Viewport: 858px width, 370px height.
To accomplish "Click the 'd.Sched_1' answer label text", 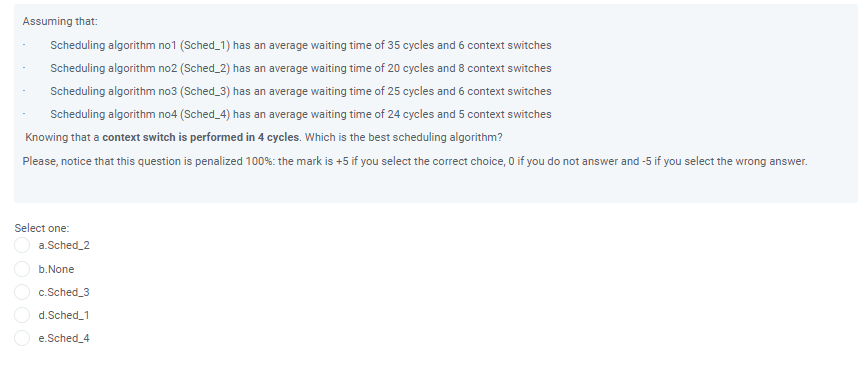I will tap(64, 315).
